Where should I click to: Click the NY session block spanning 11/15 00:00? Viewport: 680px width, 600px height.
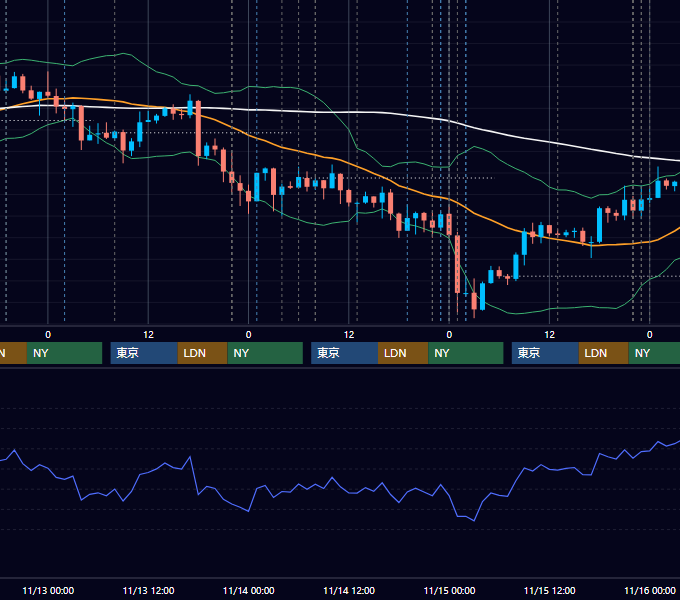coord(466,353)
